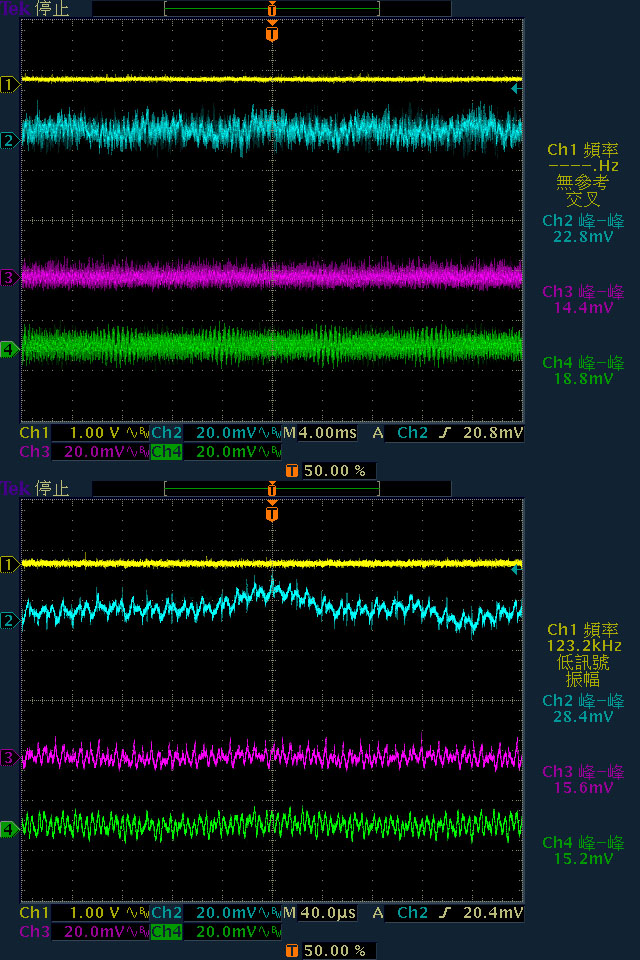Image resolution: width=640 pixels, height=960 pixels.
Task: Click trigger level arrow in 40.0µs capture
Action: coord(516,569)
